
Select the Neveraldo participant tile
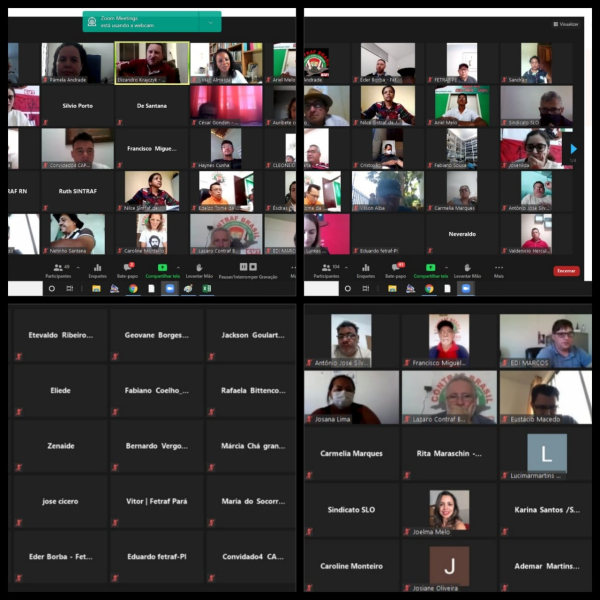[x=462, y=234]
